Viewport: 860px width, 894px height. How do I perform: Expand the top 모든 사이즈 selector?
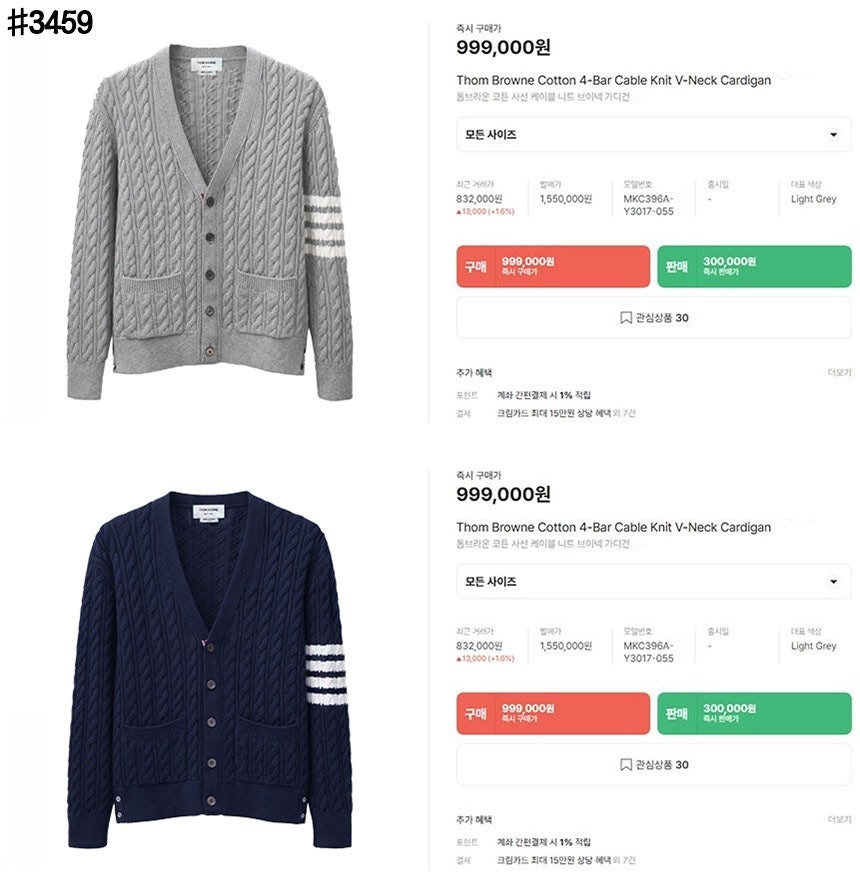click(654, 135)
